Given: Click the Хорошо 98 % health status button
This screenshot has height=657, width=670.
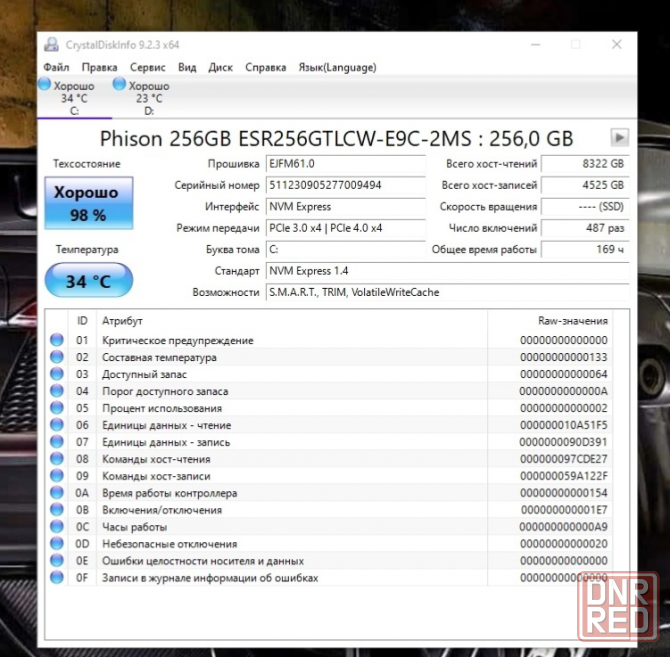Looking at the screenshot, I should 88,203.
